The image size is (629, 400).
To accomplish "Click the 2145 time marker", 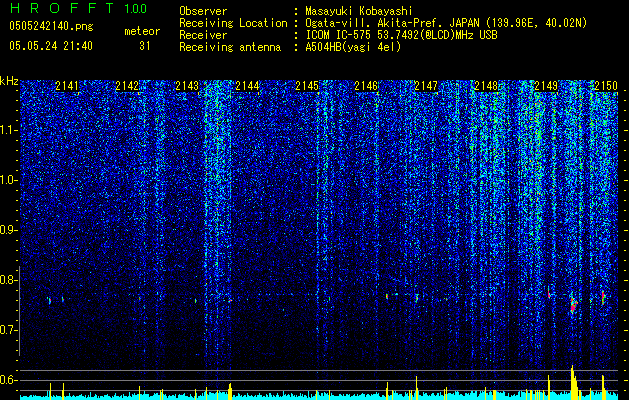I will pyautogui.click(x=307, y=86).
